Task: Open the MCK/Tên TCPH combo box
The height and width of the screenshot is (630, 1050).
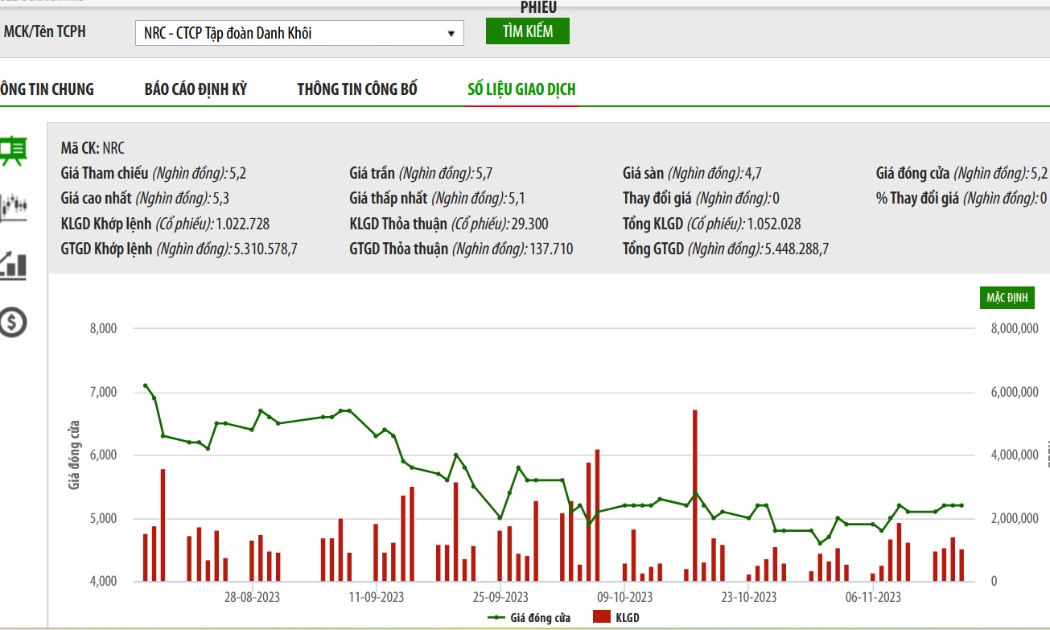Action: tap(299, 33)
